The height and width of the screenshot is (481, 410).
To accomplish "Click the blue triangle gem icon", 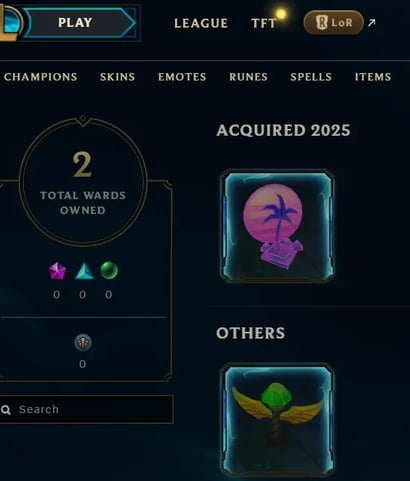I will point(84,271).
